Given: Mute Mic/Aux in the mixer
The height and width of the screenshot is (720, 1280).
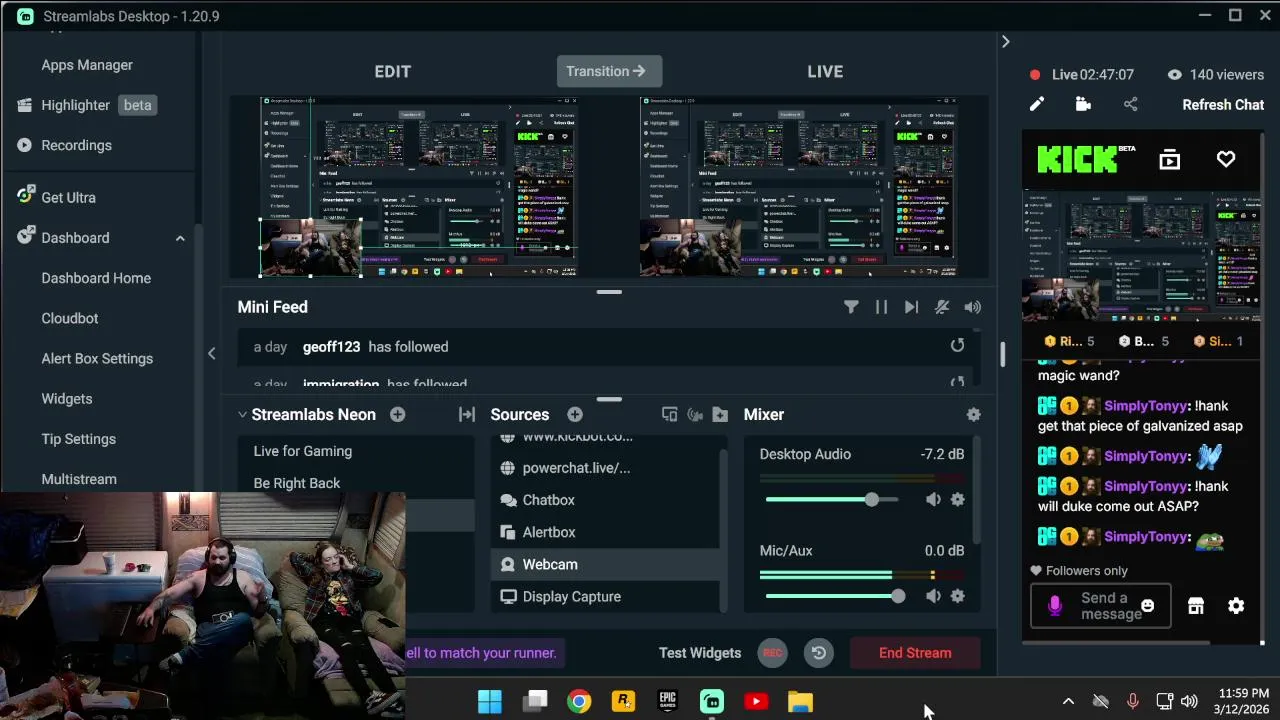Looking at the screenshot, I should (x=933, y=596).
